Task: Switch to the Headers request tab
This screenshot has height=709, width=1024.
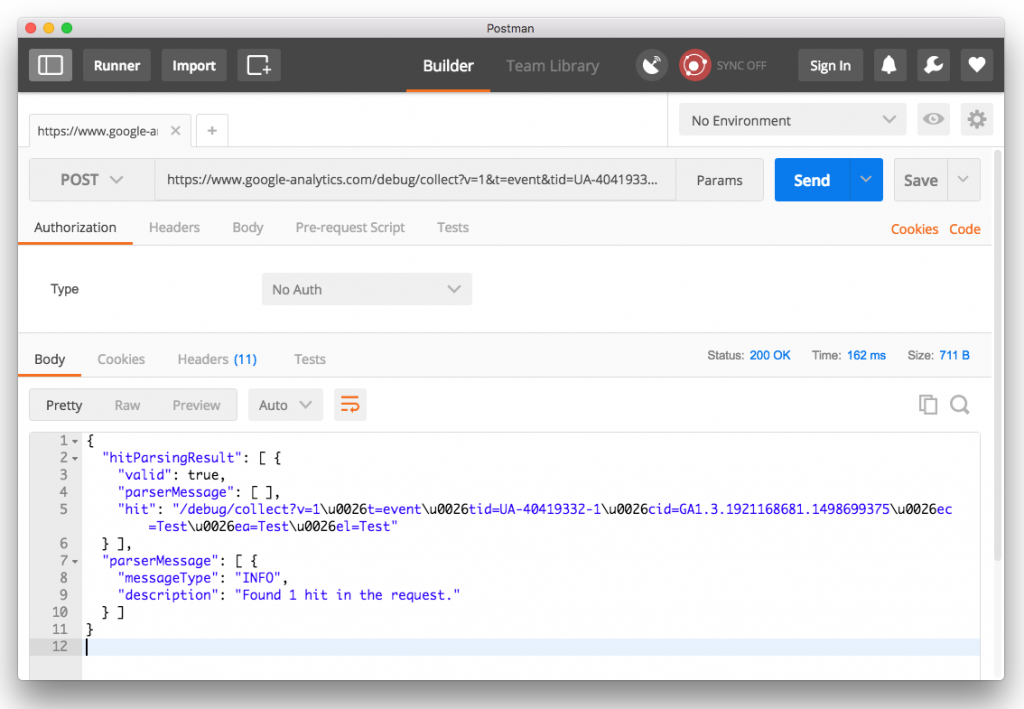Action: click(x=174, y=227)
